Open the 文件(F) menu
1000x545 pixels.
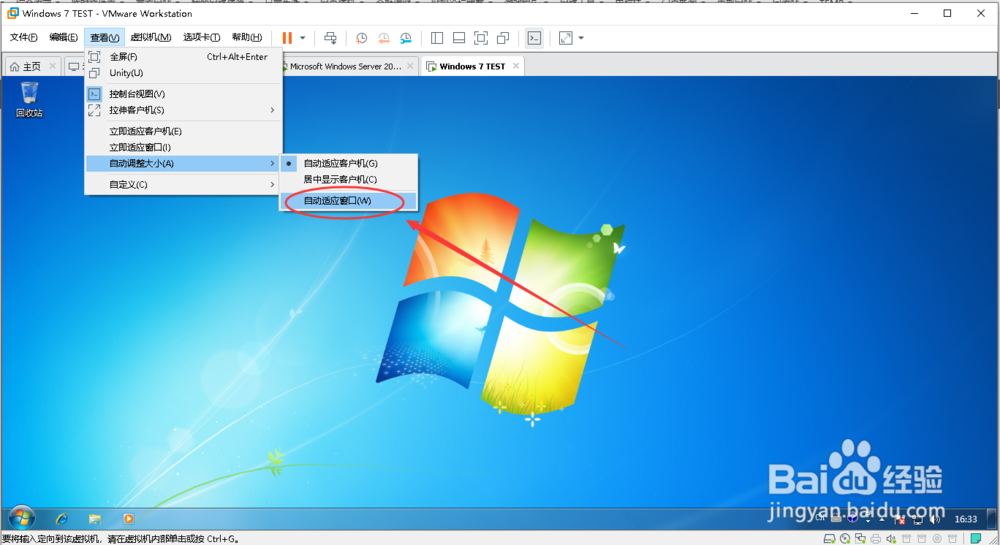[x=24, y=38]
